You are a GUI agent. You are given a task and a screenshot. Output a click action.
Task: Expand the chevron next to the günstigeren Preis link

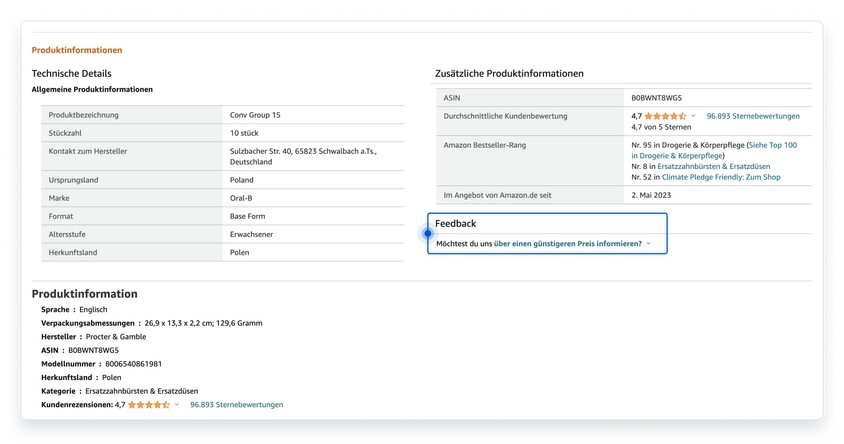pos(648,244)
